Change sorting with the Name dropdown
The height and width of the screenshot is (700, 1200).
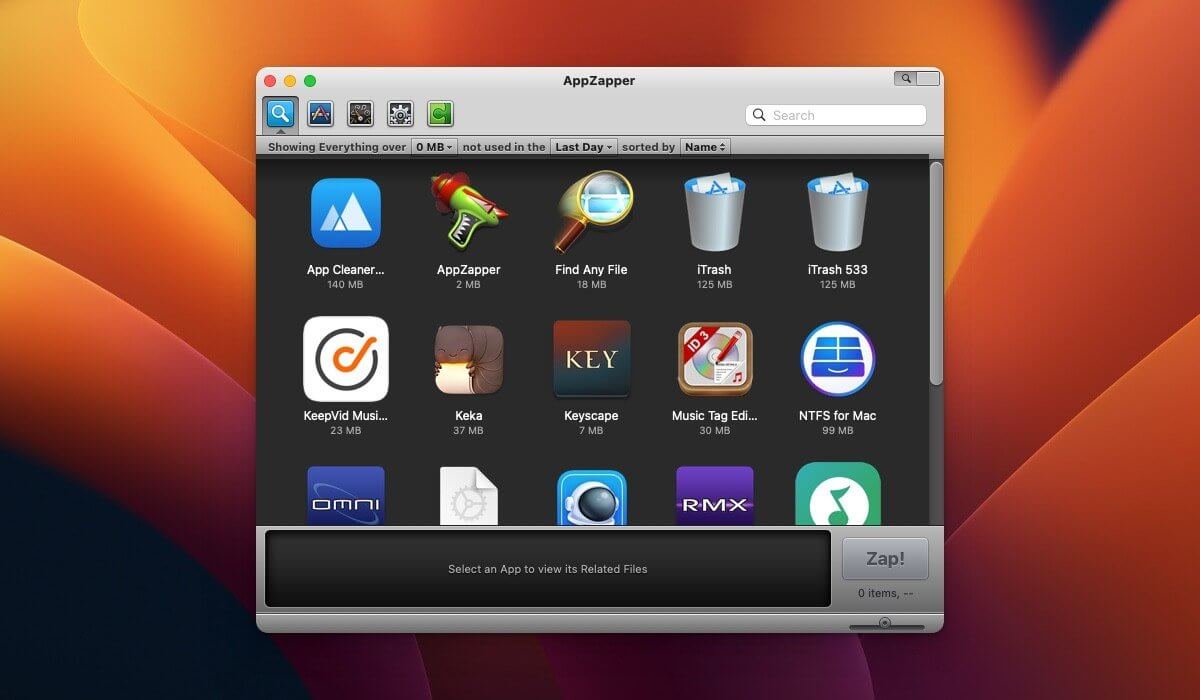[705, 146]
